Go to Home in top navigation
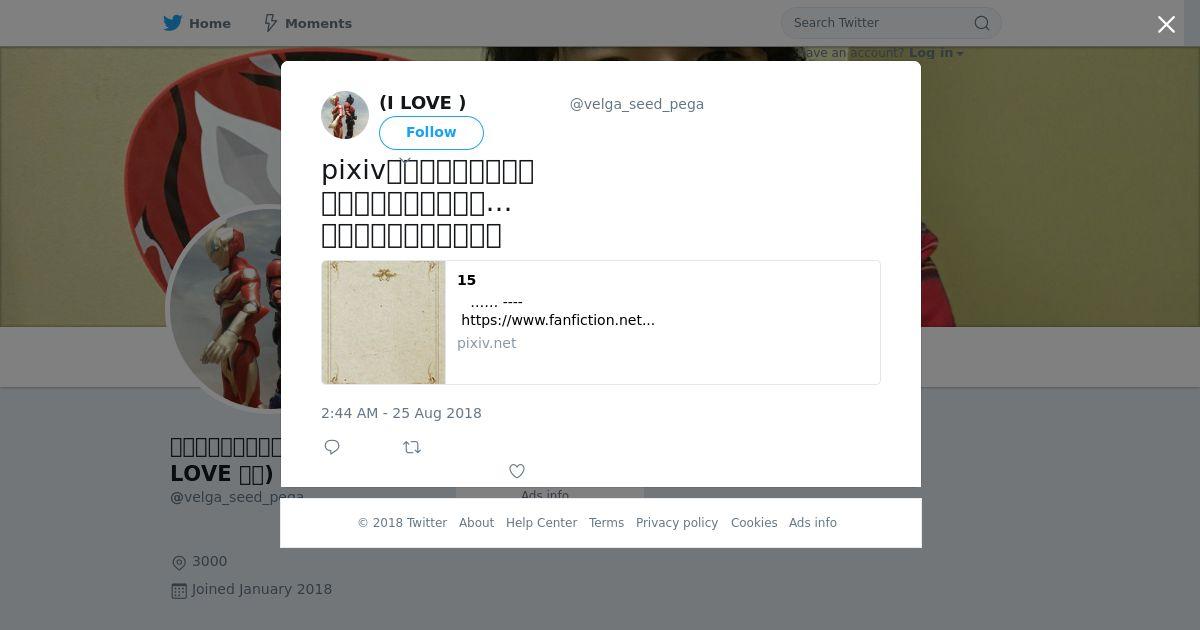 (197, 23)
